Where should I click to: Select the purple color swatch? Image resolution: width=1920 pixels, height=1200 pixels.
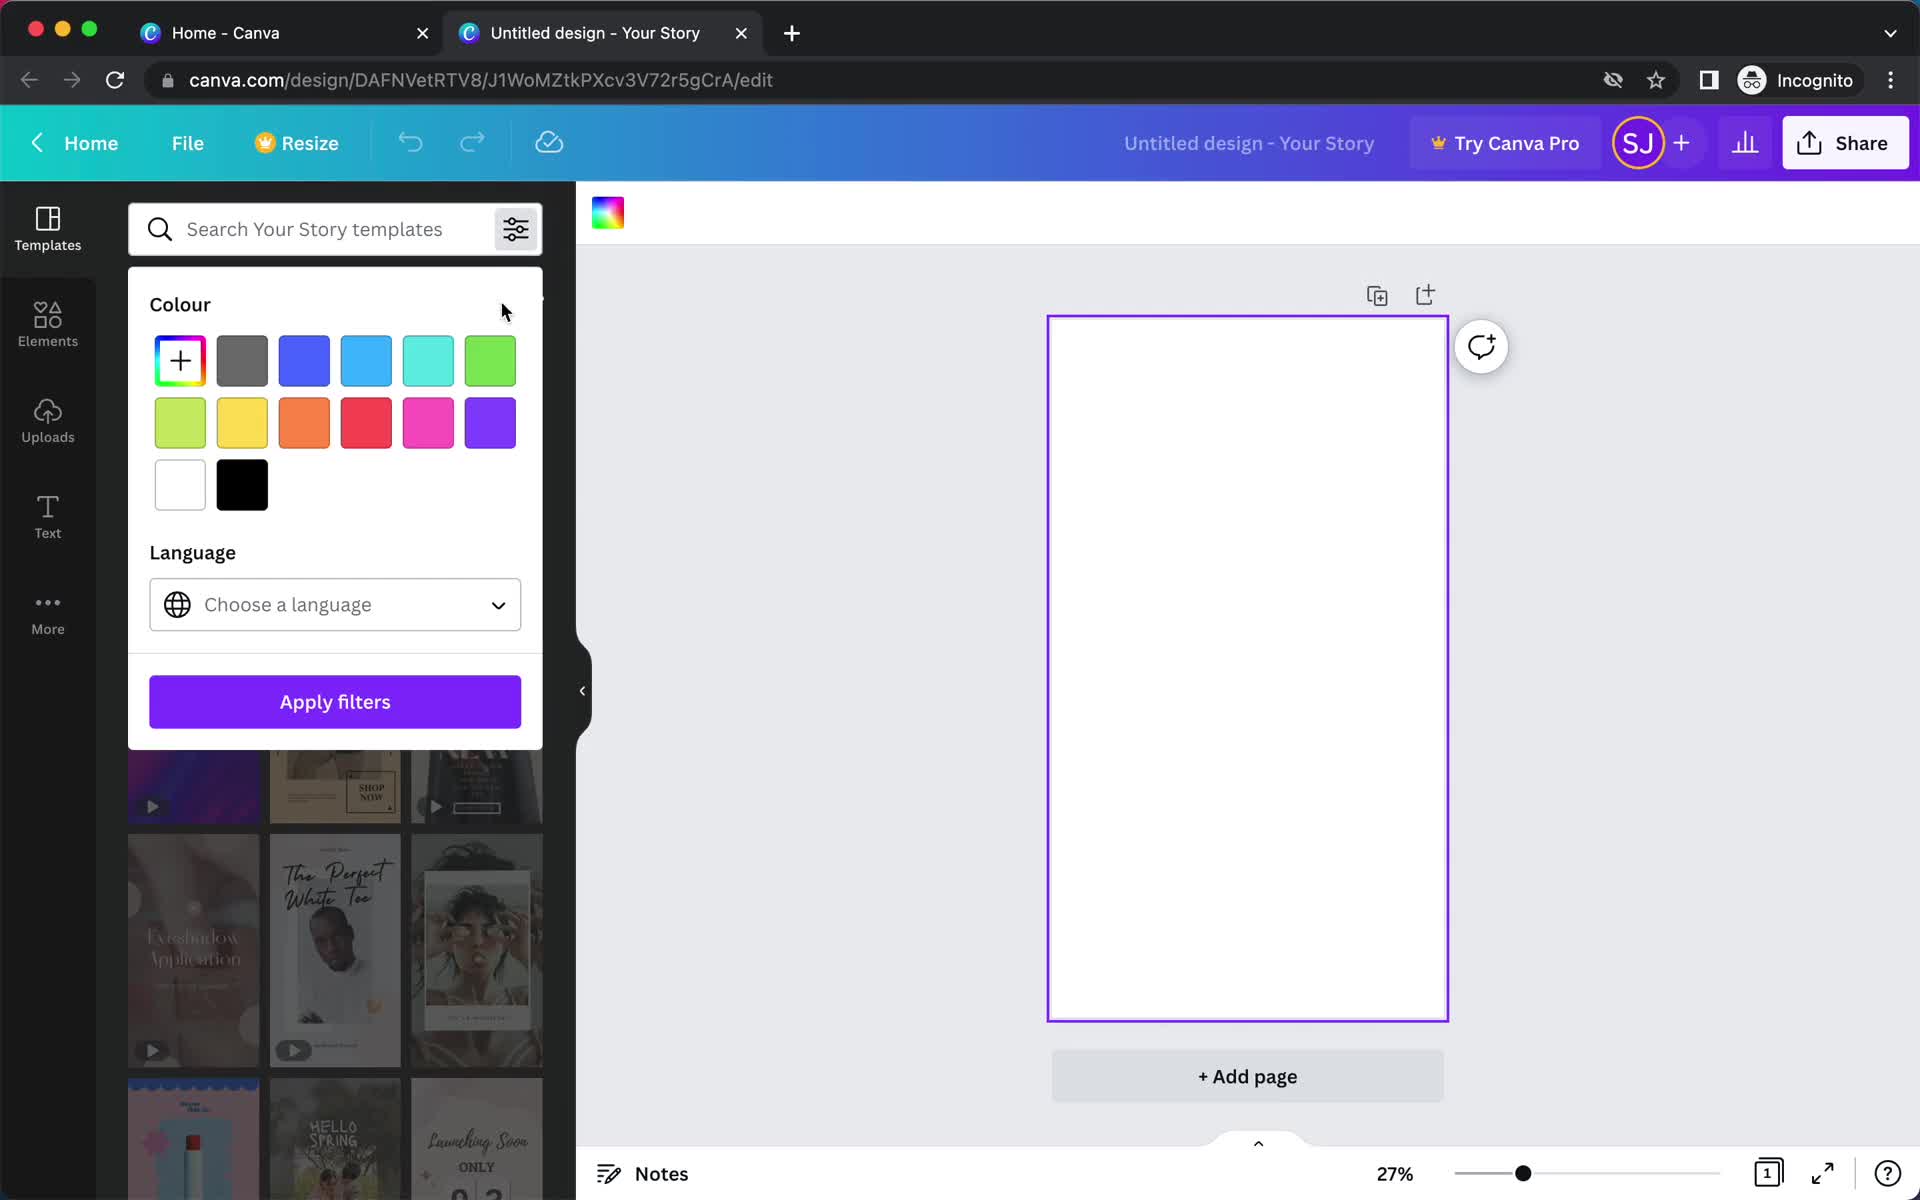click(491, 423)
